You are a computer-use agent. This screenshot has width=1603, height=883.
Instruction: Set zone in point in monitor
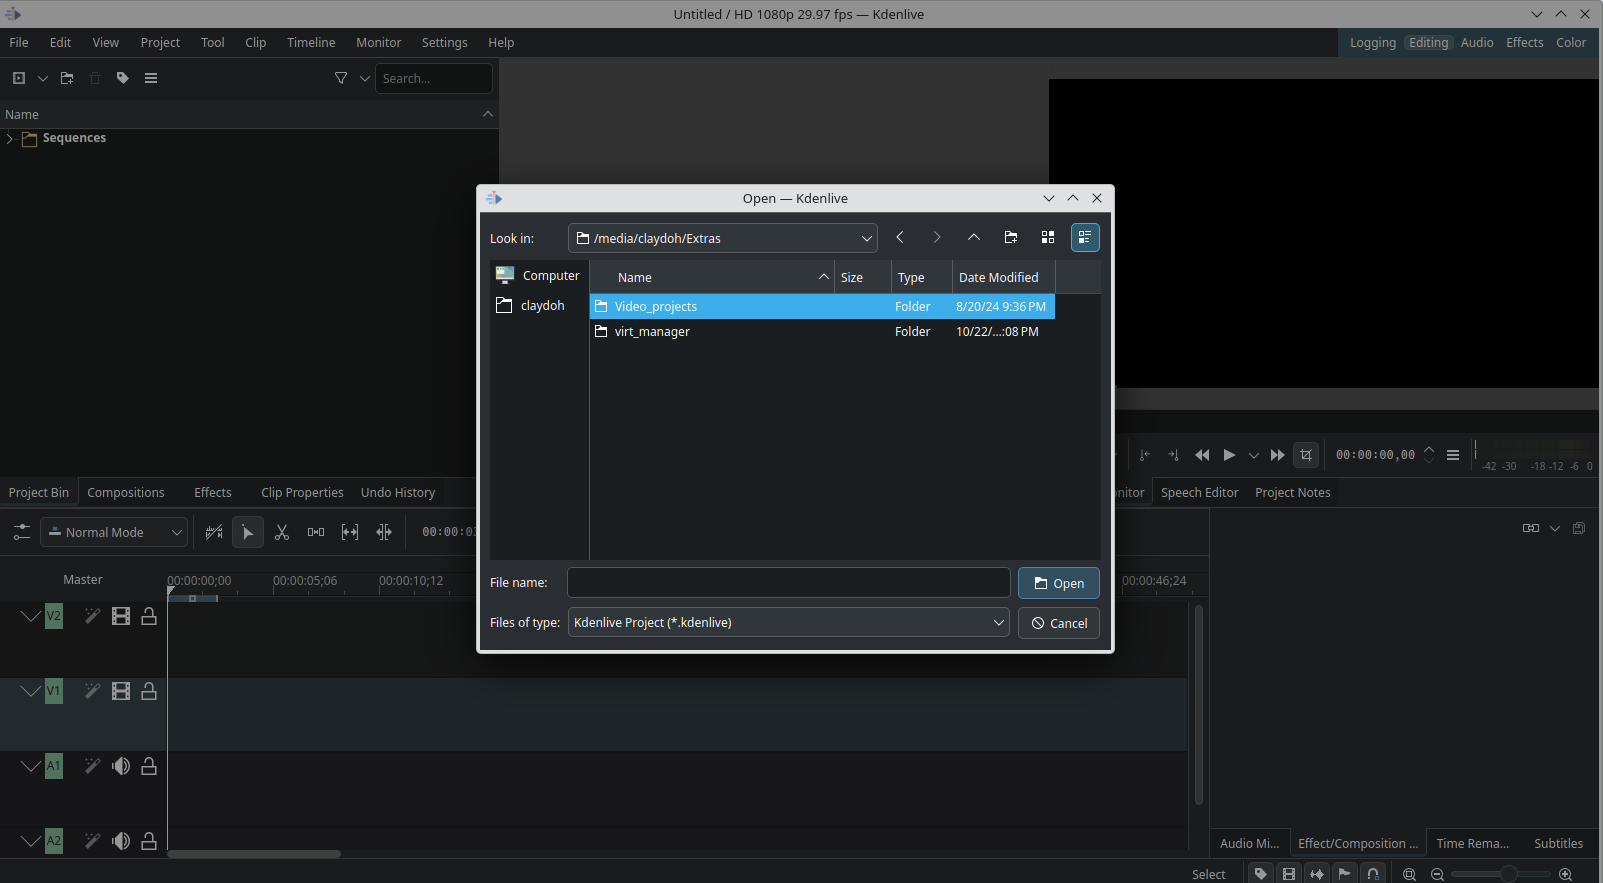coord(1145,455)
